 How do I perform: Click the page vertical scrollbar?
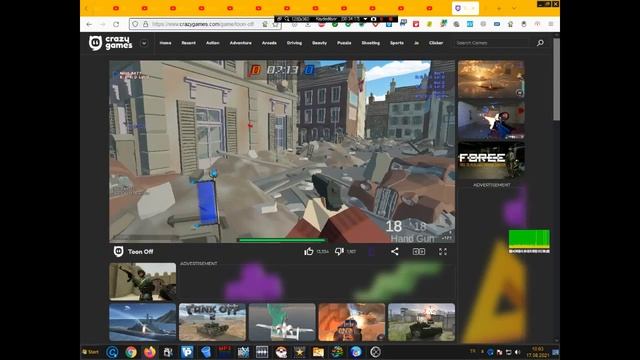[556, 79]
